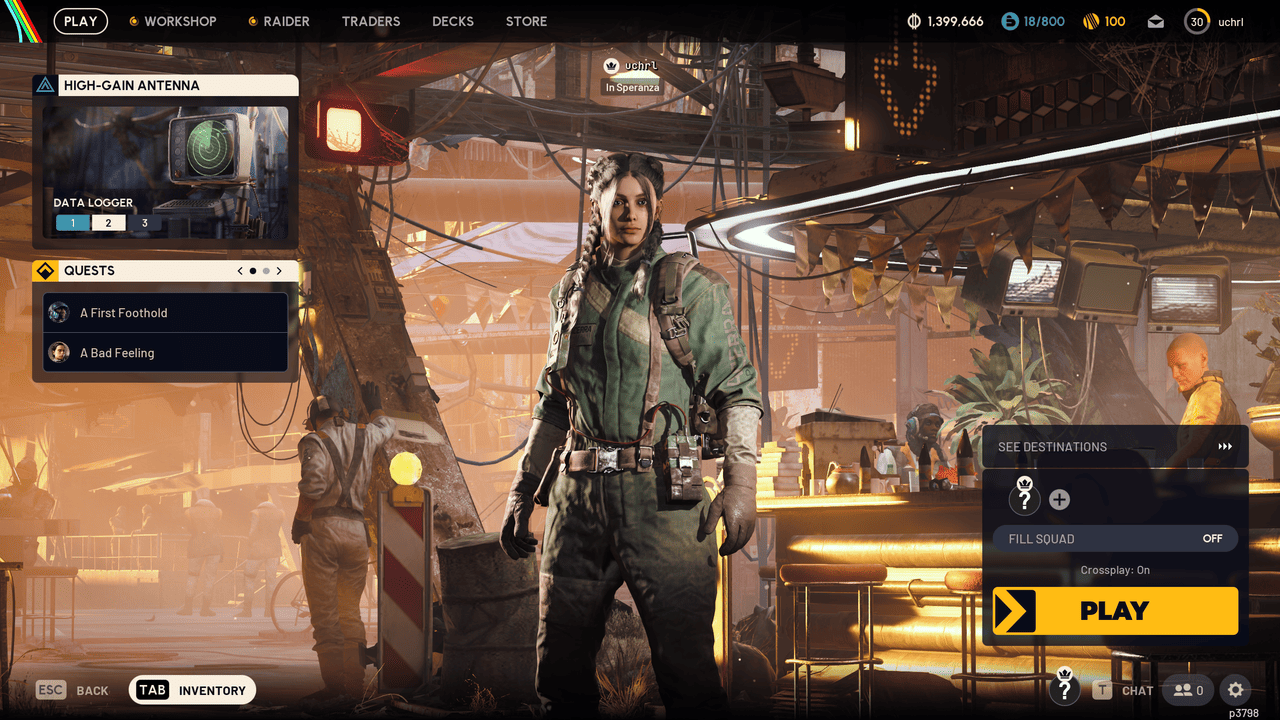
Task: Open the Play tab in top navigation
Action: click(x=81, y=21)
